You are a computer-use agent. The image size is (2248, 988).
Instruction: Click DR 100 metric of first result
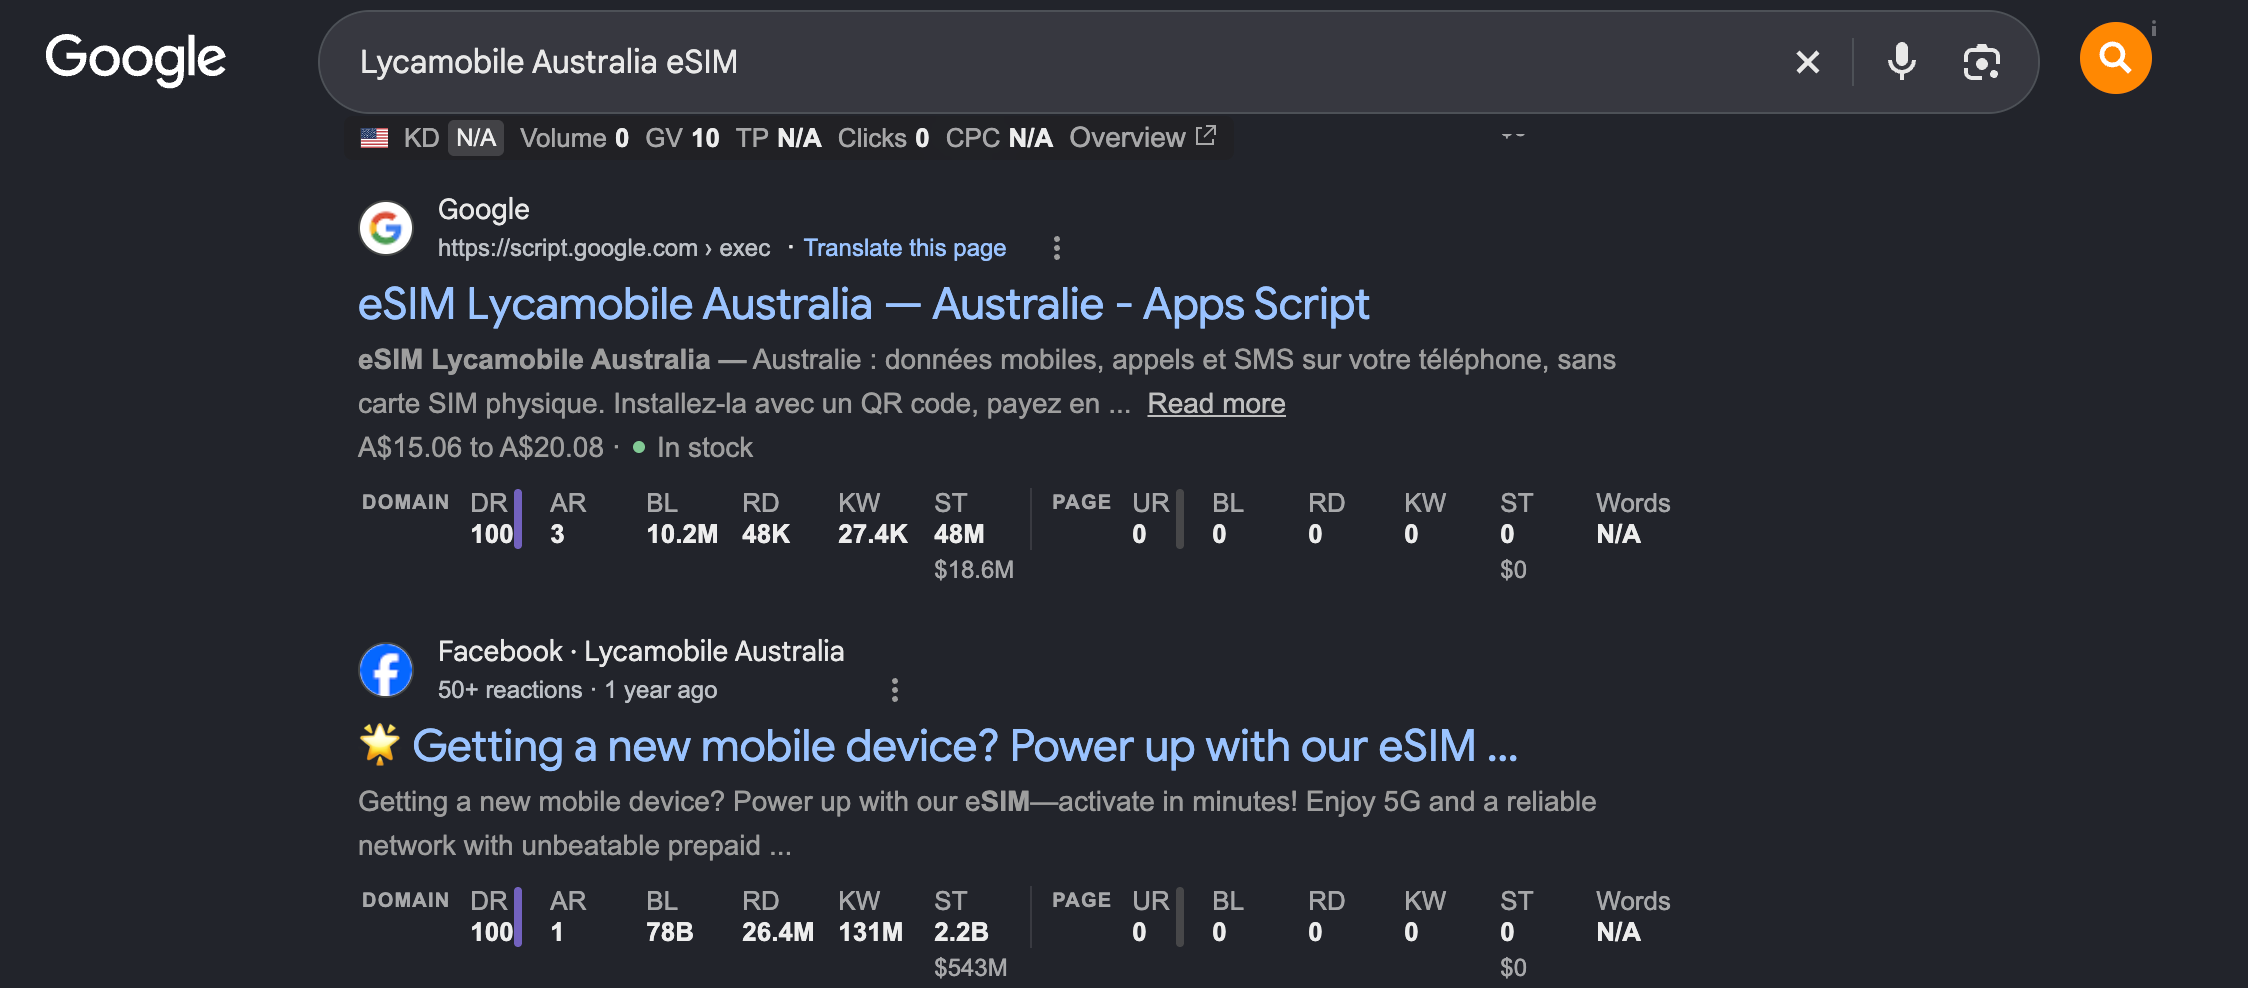(494, 518)
